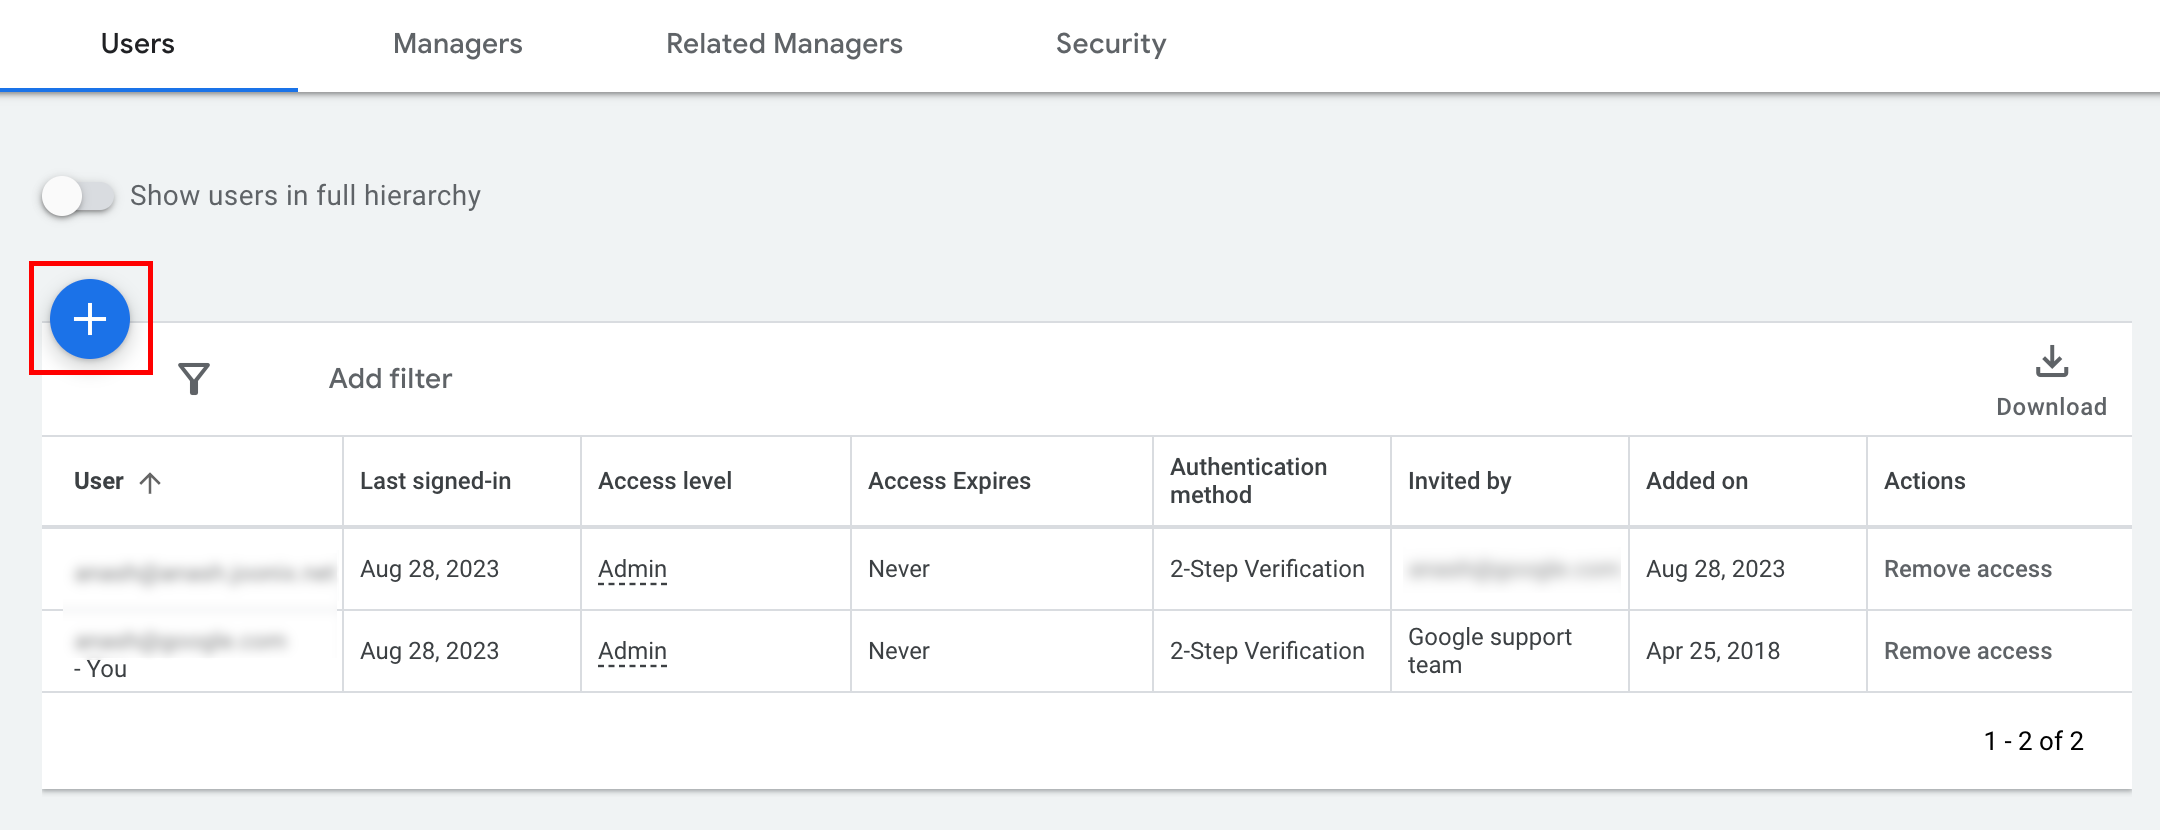Image resolution: width=2160 pixels, height=830 pixels.
Task: Switch to the Managers tab
Action: click(x=457, y=44)
